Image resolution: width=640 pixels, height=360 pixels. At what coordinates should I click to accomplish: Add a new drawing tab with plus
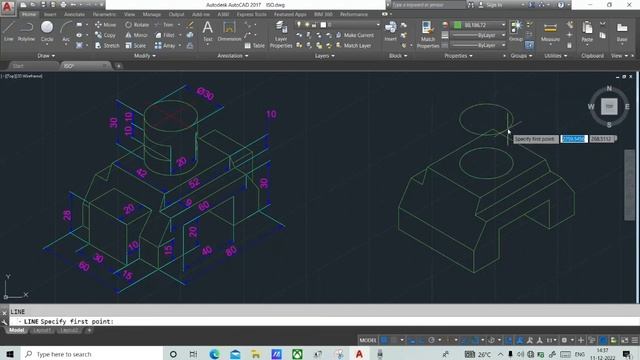tap(118, 66)
